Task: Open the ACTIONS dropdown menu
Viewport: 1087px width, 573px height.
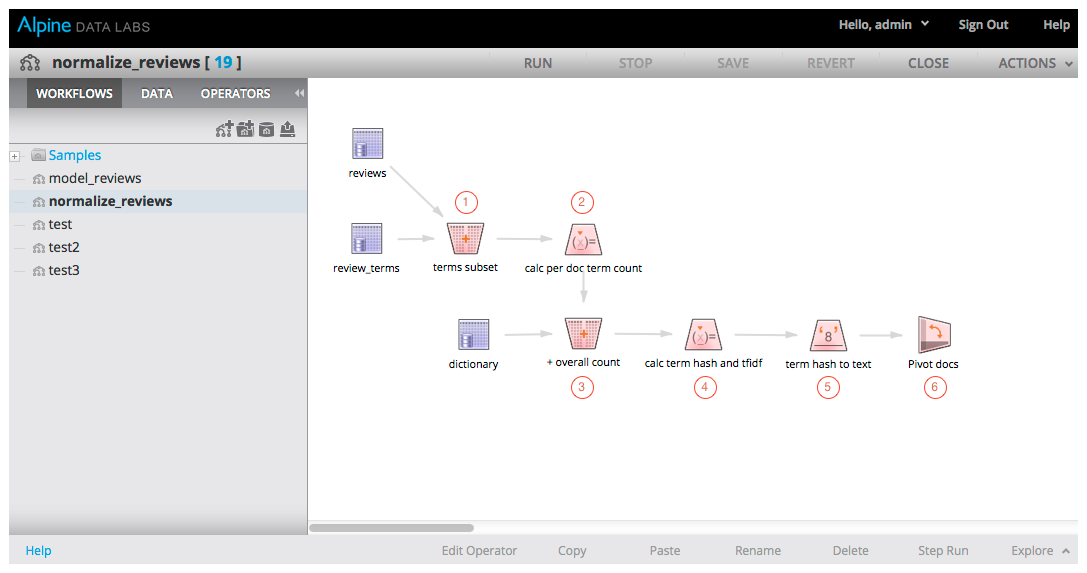Action: coord(1035,63)
